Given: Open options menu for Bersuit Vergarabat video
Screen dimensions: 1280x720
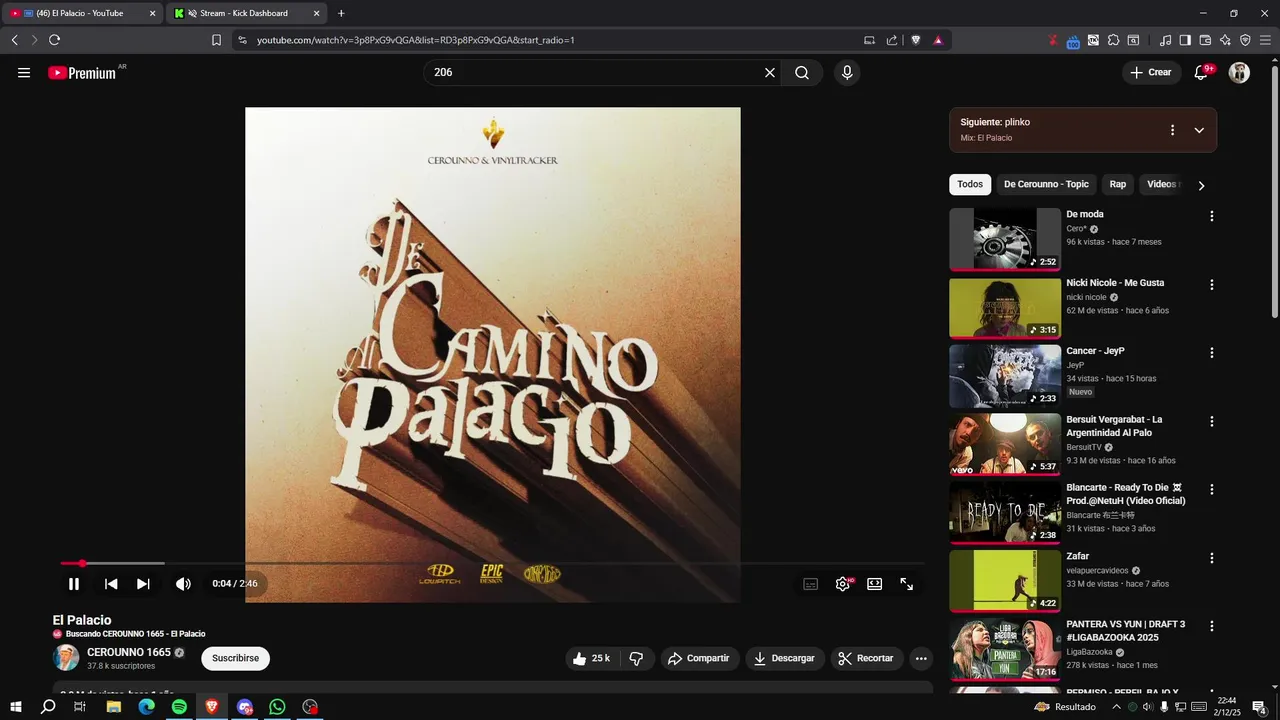Looking at the screenshot, I should (x=1212, y=421).
